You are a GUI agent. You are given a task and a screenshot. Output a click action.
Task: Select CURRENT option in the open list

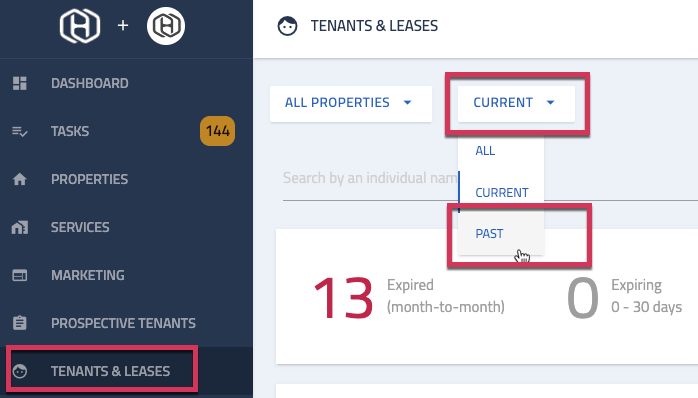(501, 193)
